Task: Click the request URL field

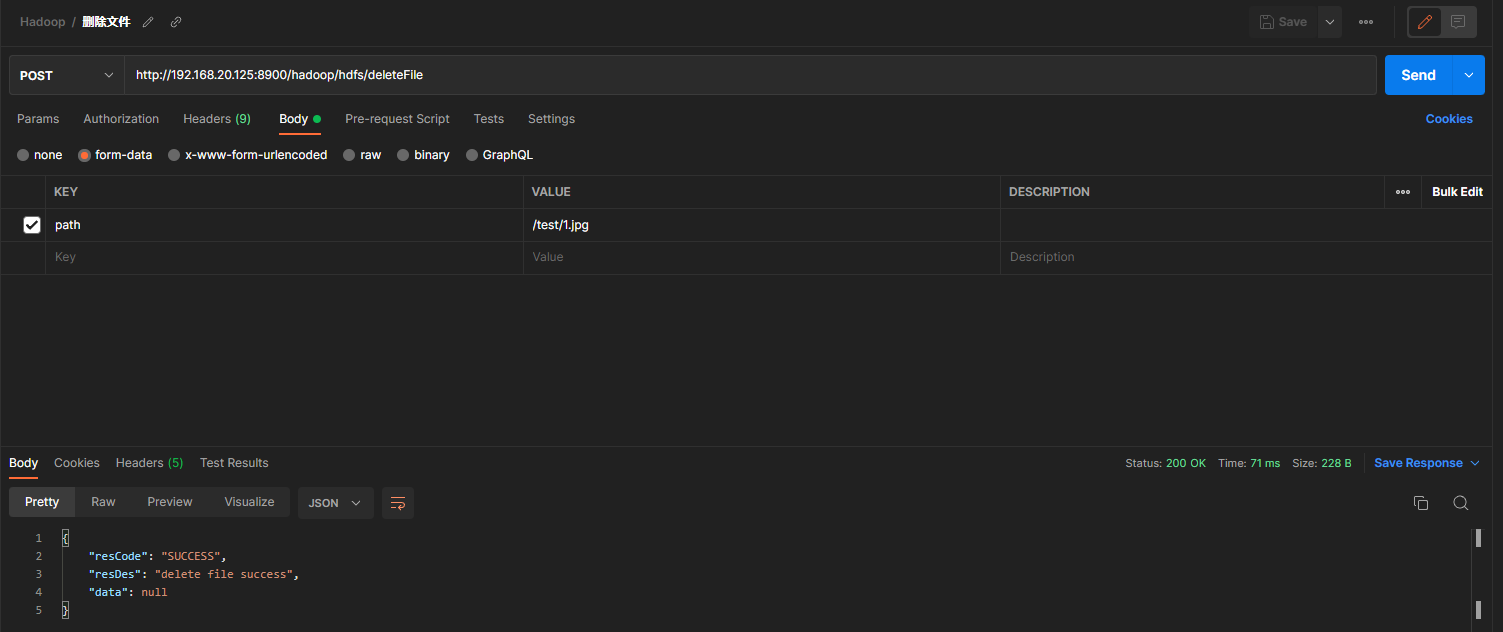Action: pos(750,75)
